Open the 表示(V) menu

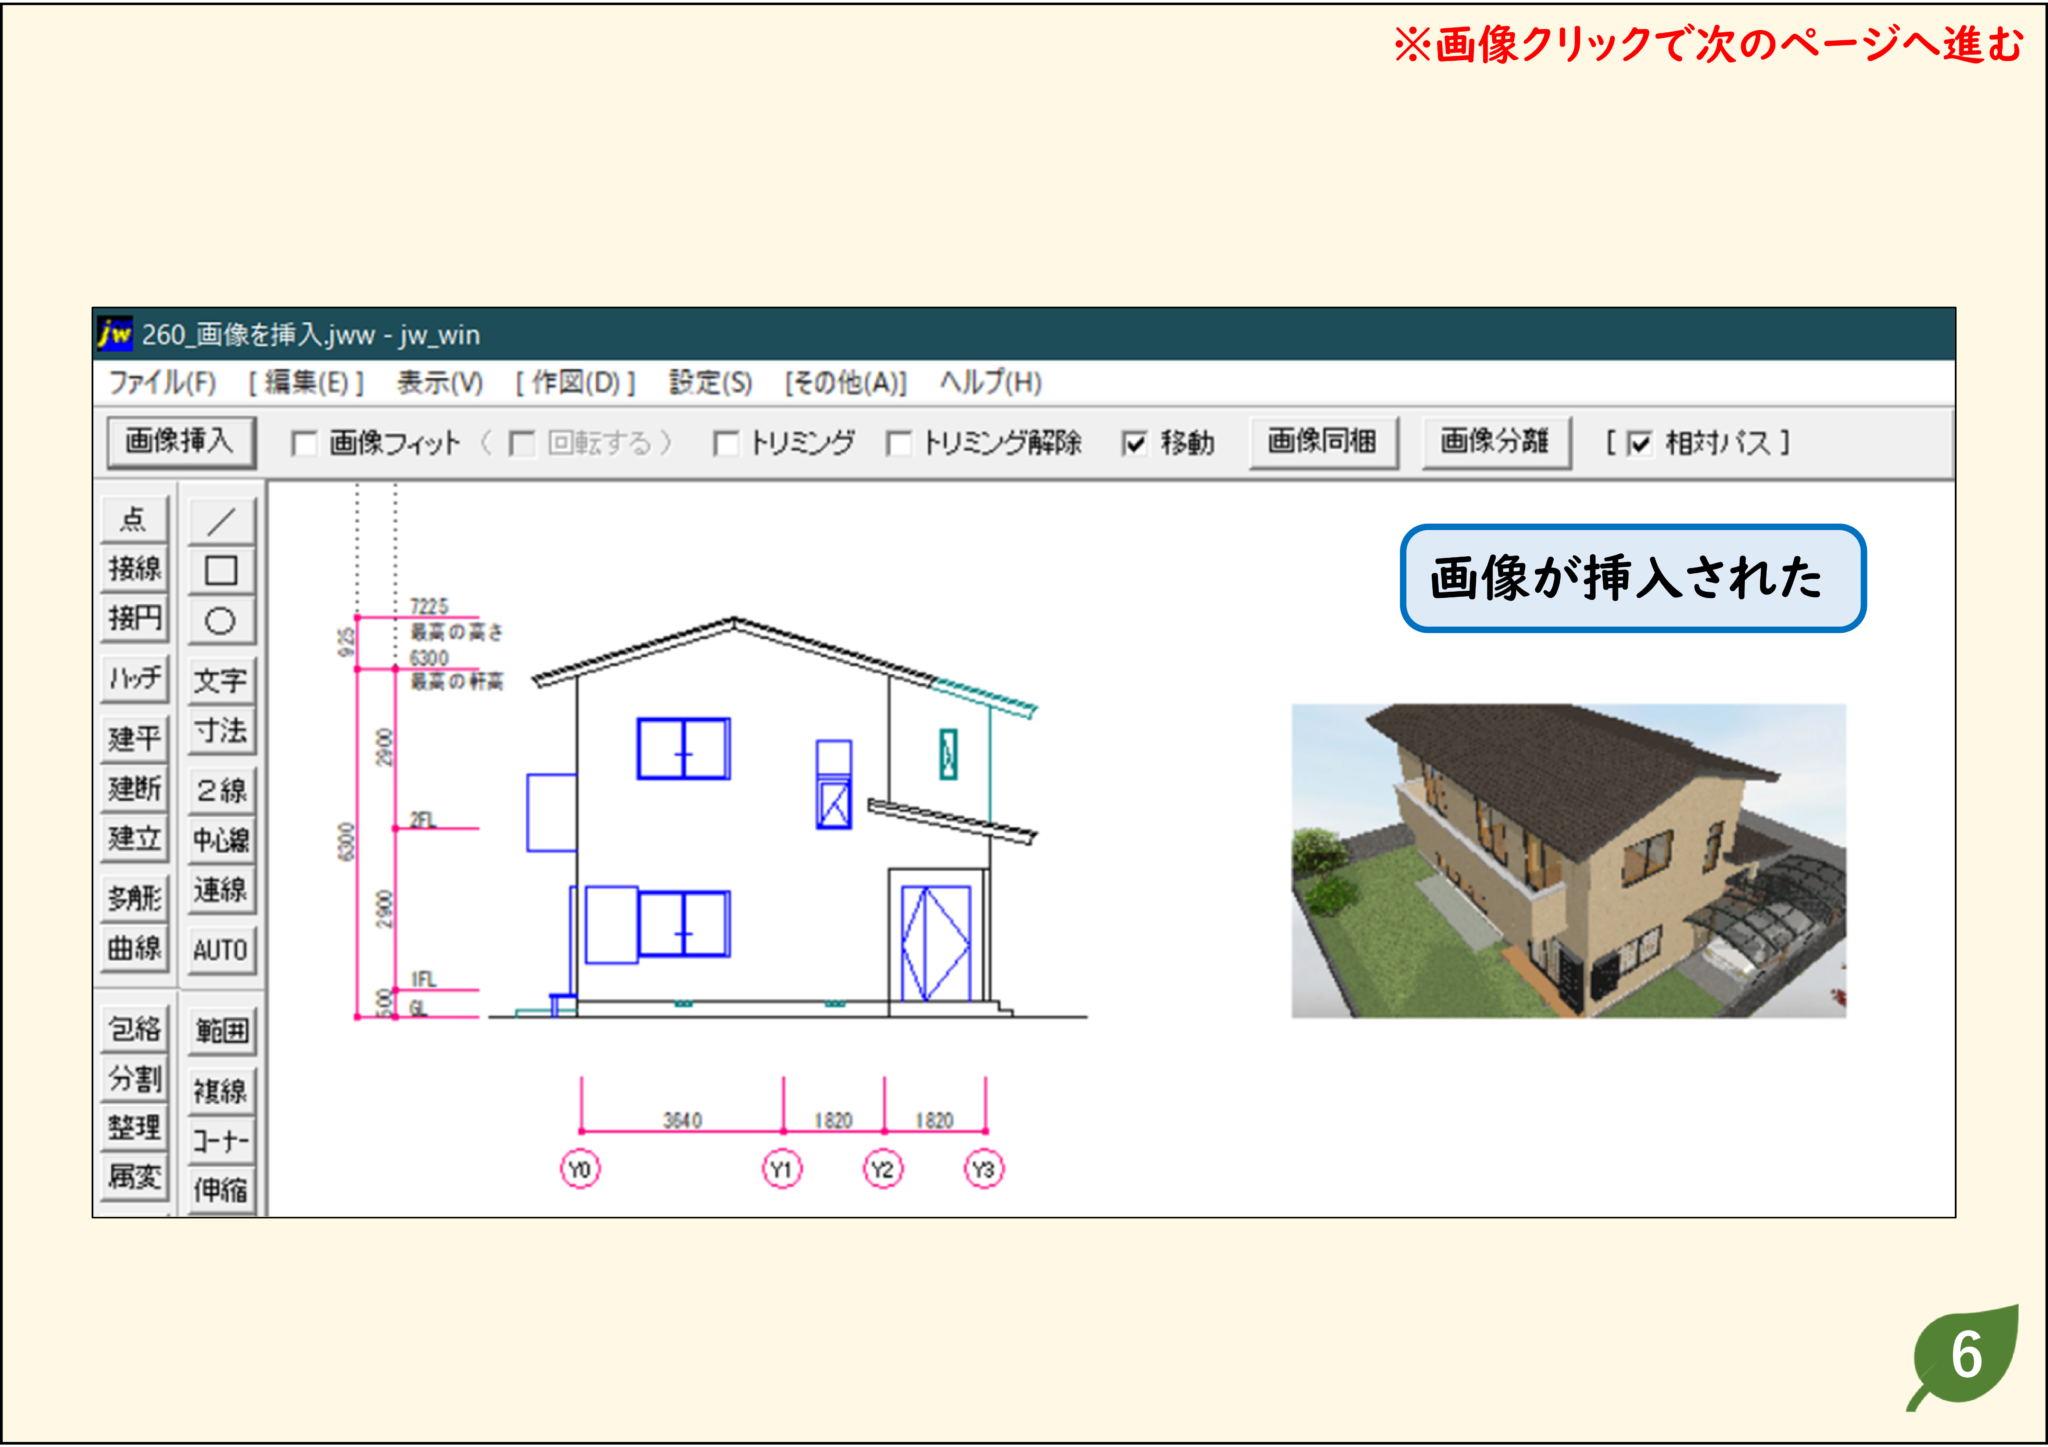coord(438,383)
